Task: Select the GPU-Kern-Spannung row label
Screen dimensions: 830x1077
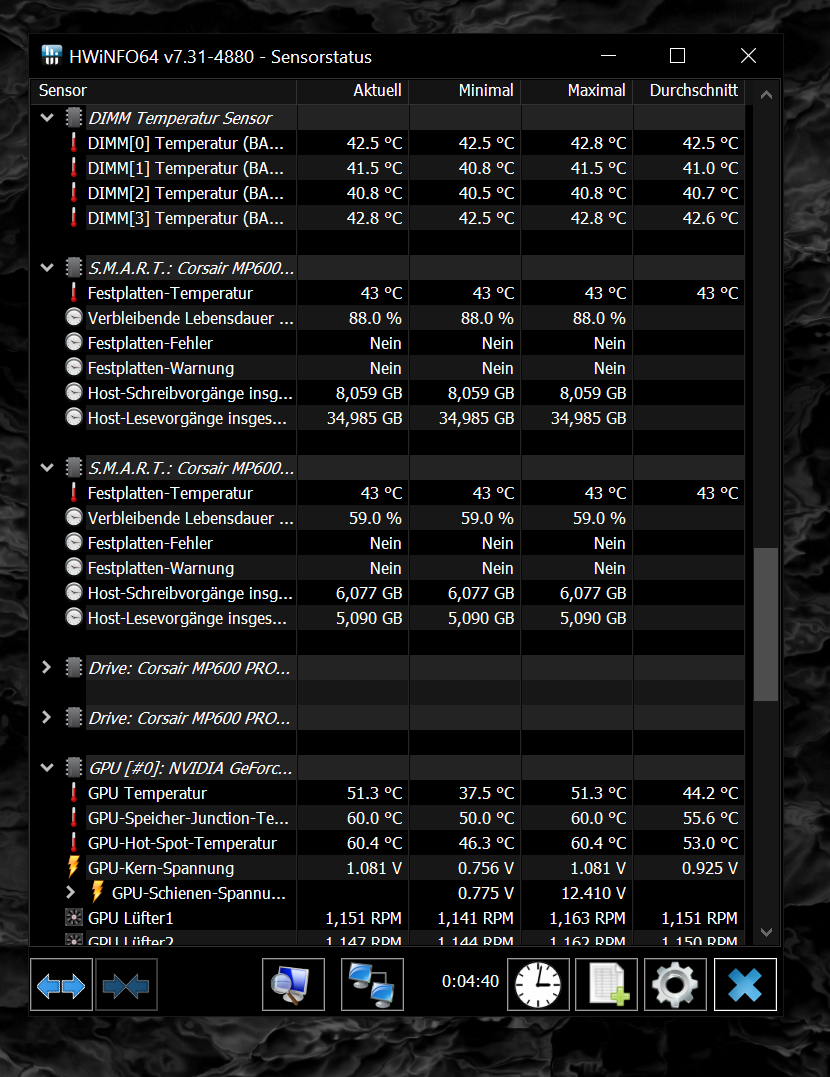Action: tap(161, 868)
